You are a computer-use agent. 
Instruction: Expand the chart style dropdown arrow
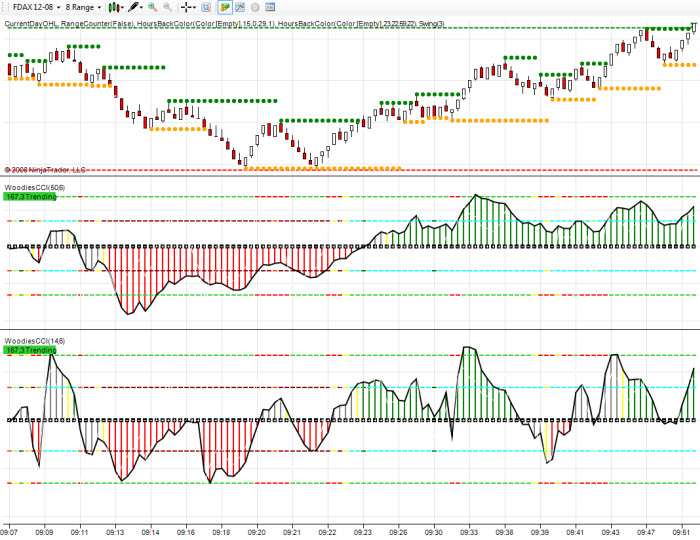[122, 8]
